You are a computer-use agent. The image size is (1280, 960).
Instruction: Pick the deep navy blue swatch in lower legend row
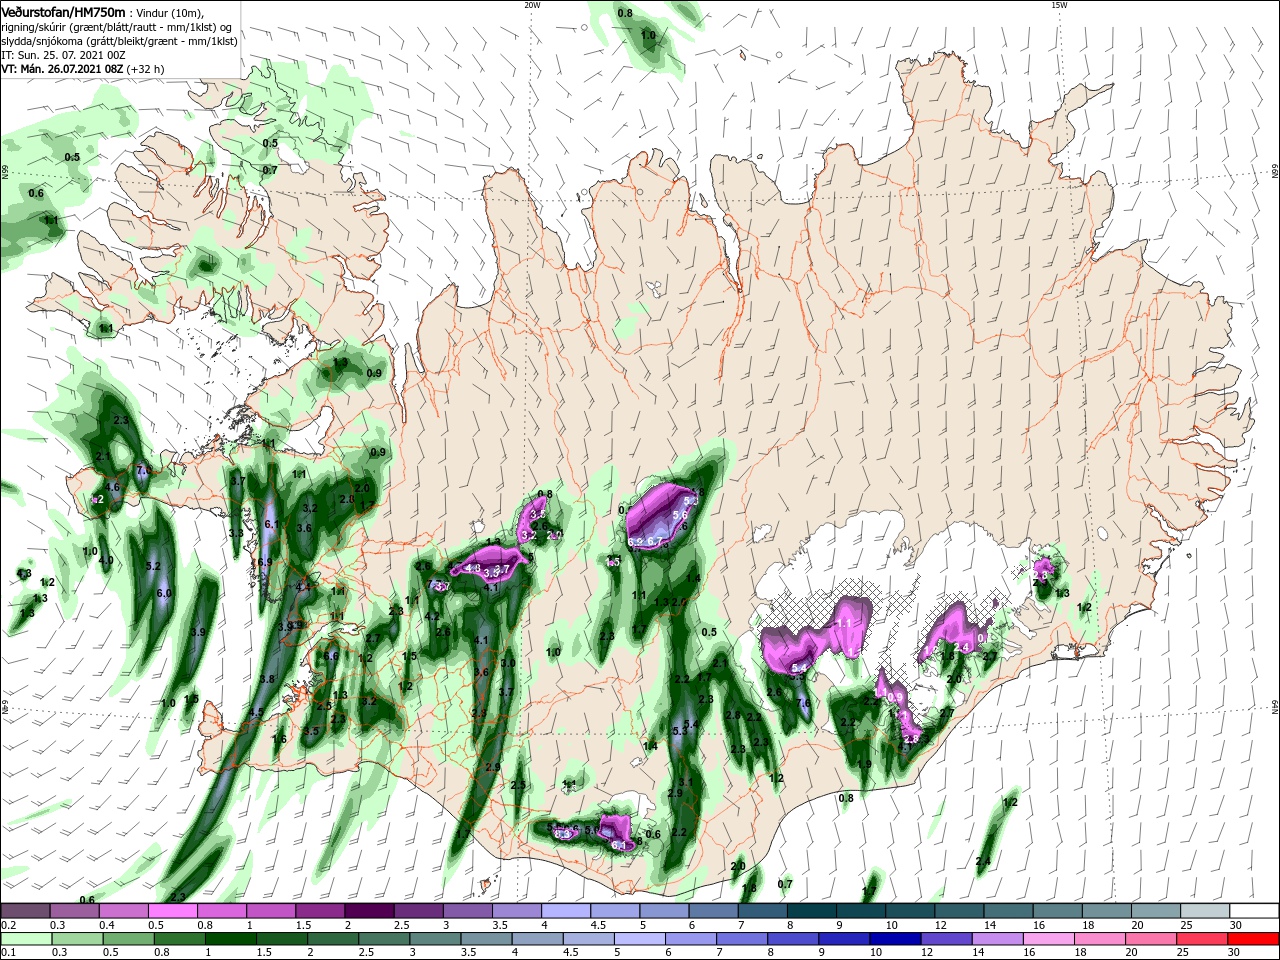896,939
